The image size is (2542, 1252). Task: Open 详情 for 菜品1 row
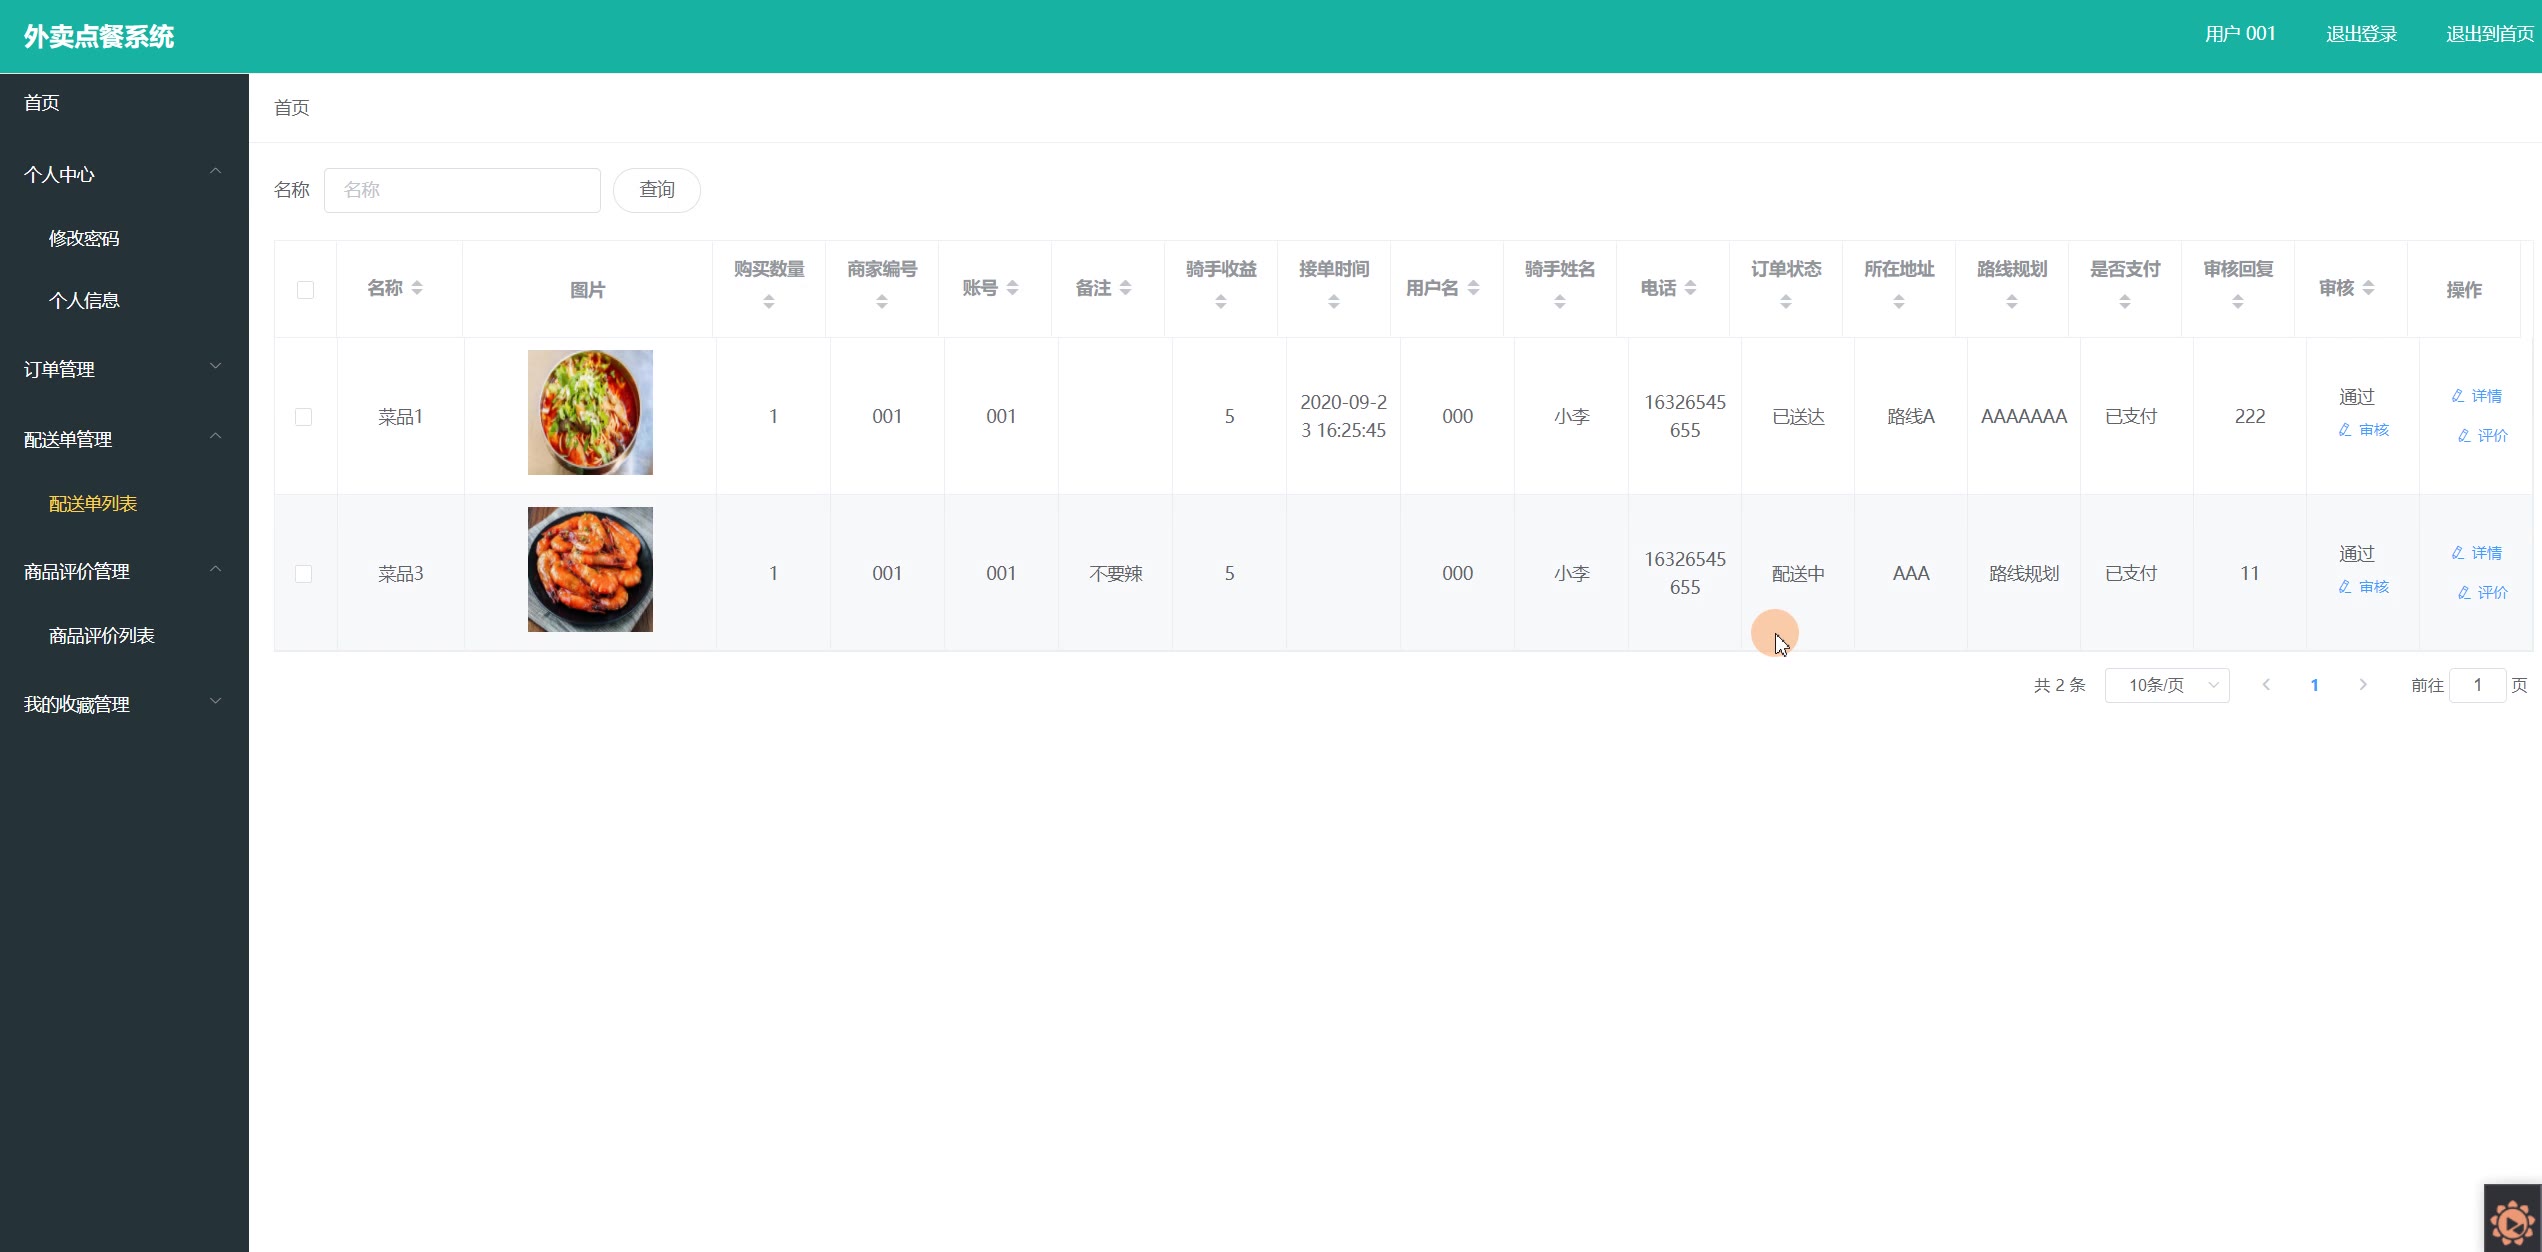pyautogui.click(x=2476, y=396)
